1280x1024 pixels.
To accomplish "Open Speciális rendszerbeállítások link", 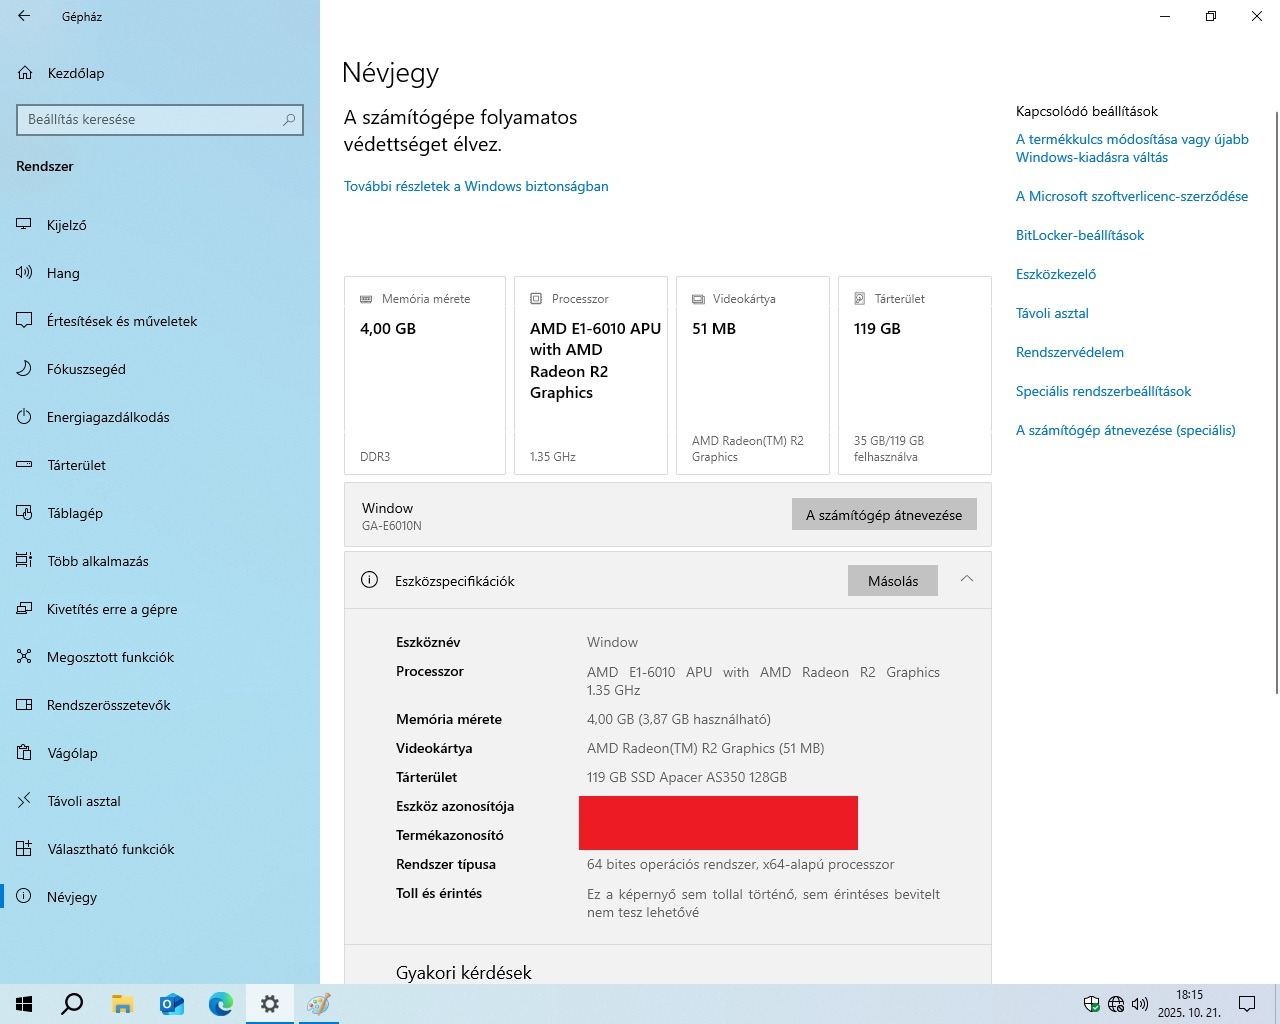I will click(x=1103, y=391).
